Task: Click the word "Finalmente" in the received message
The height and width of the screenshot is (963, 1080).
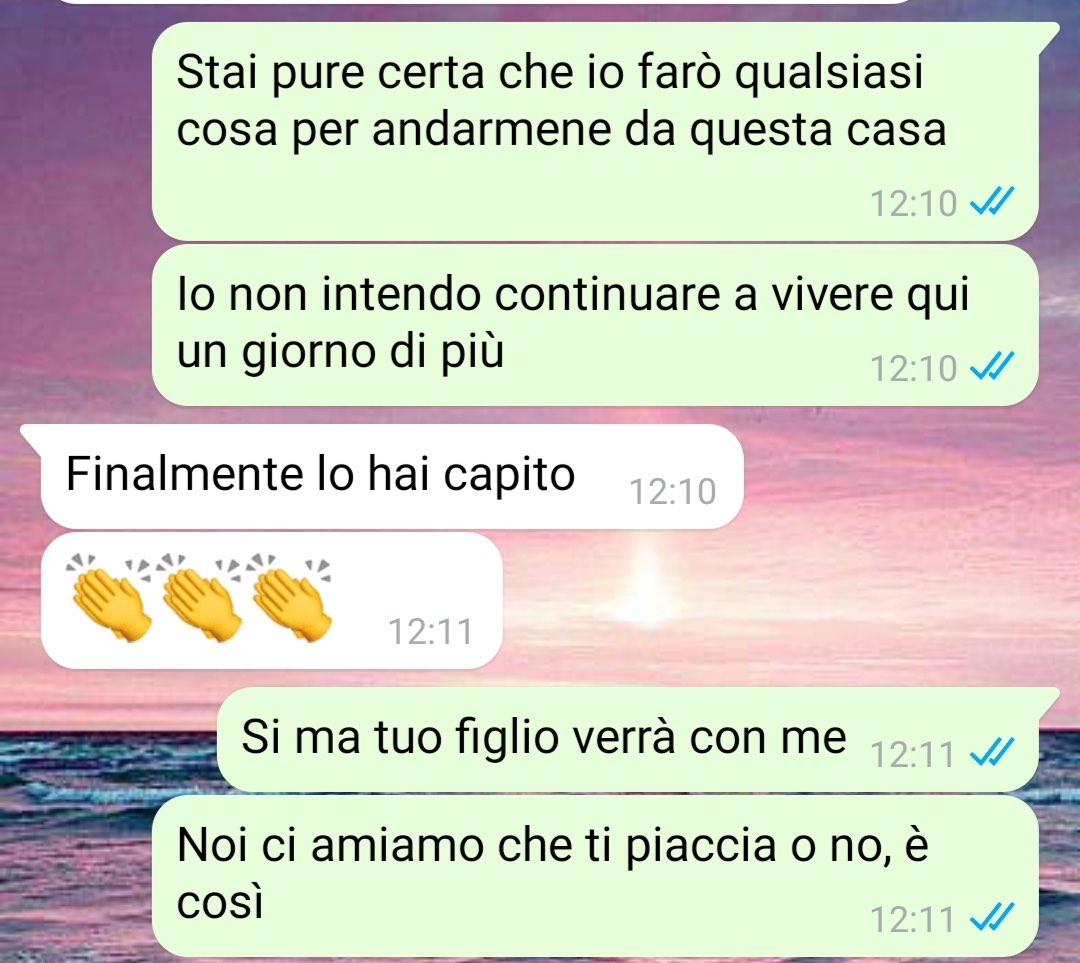Action: pyautogui.click(x=185, y=474)
